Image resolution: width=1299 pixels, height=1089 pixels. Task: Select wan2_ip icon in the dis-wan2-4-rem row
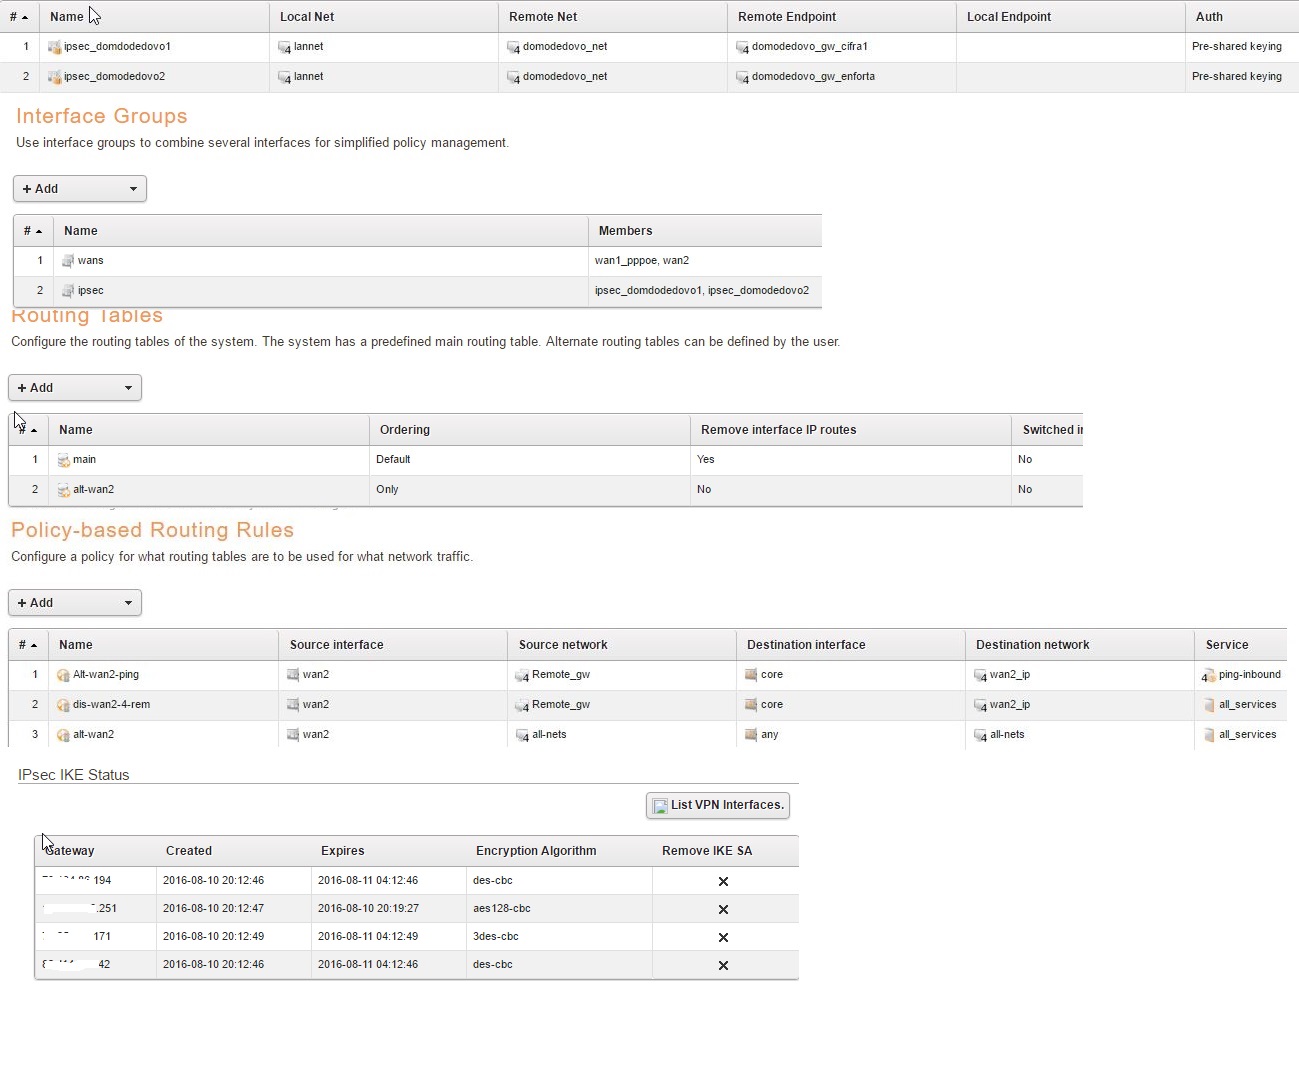click(x=980, y=705)
